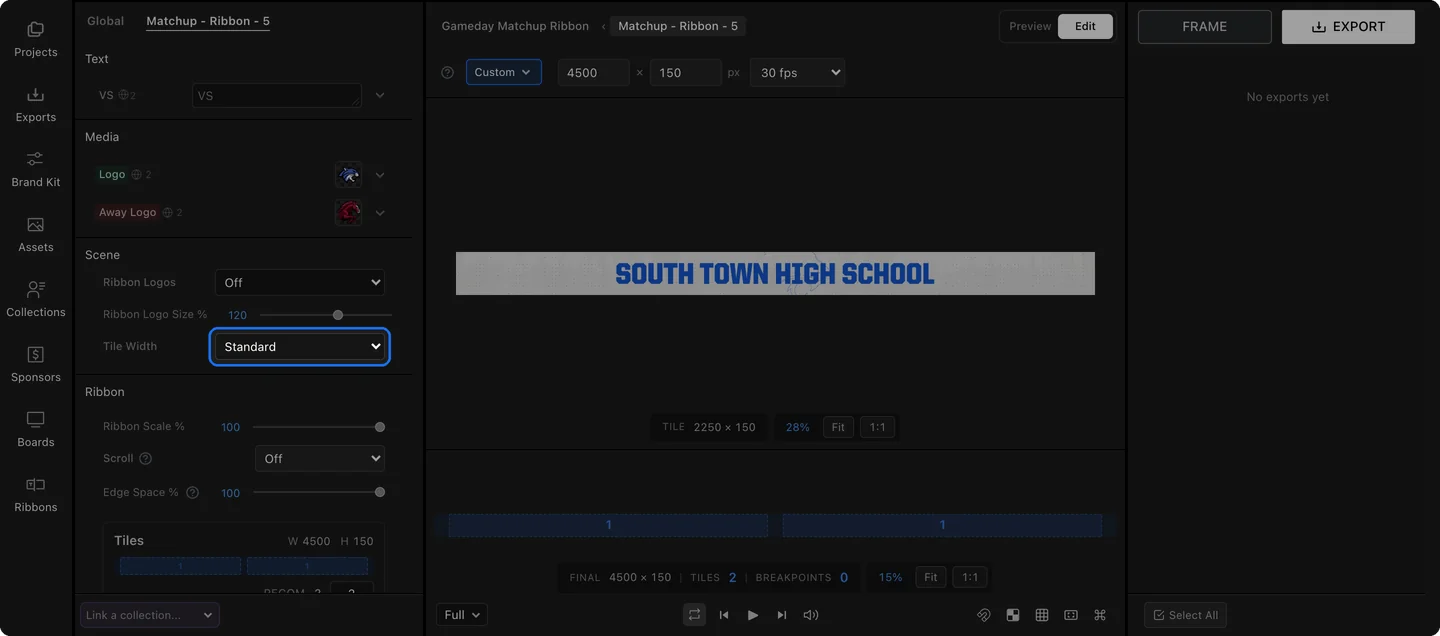Open the Ribbon Logos dropdown
The height and width of the screenshot is (636, 1440).
coord(300,283)
